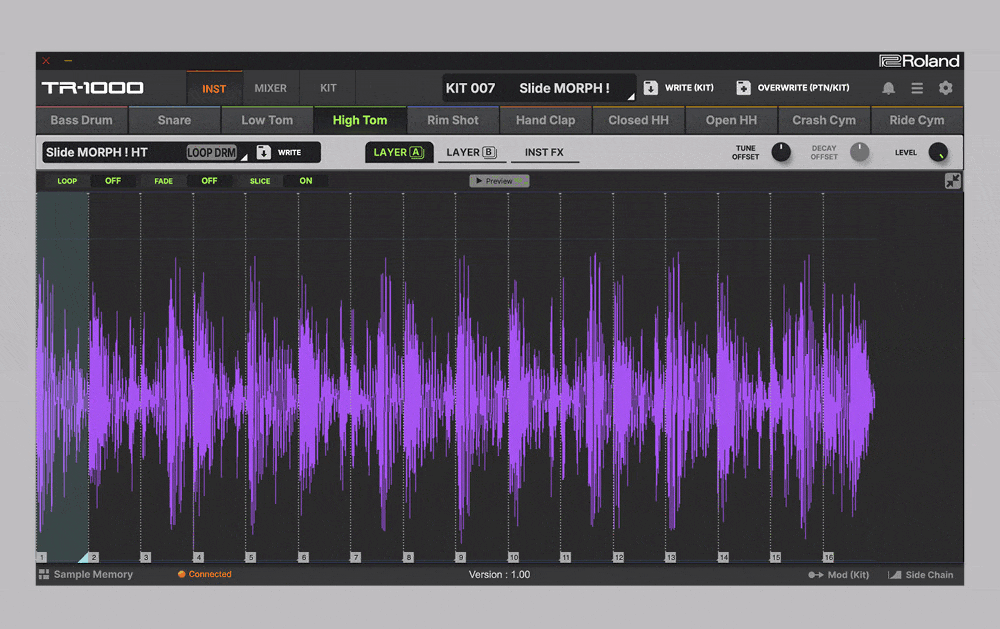Open Sample Memory grid icon

click(x=44, y=575)
